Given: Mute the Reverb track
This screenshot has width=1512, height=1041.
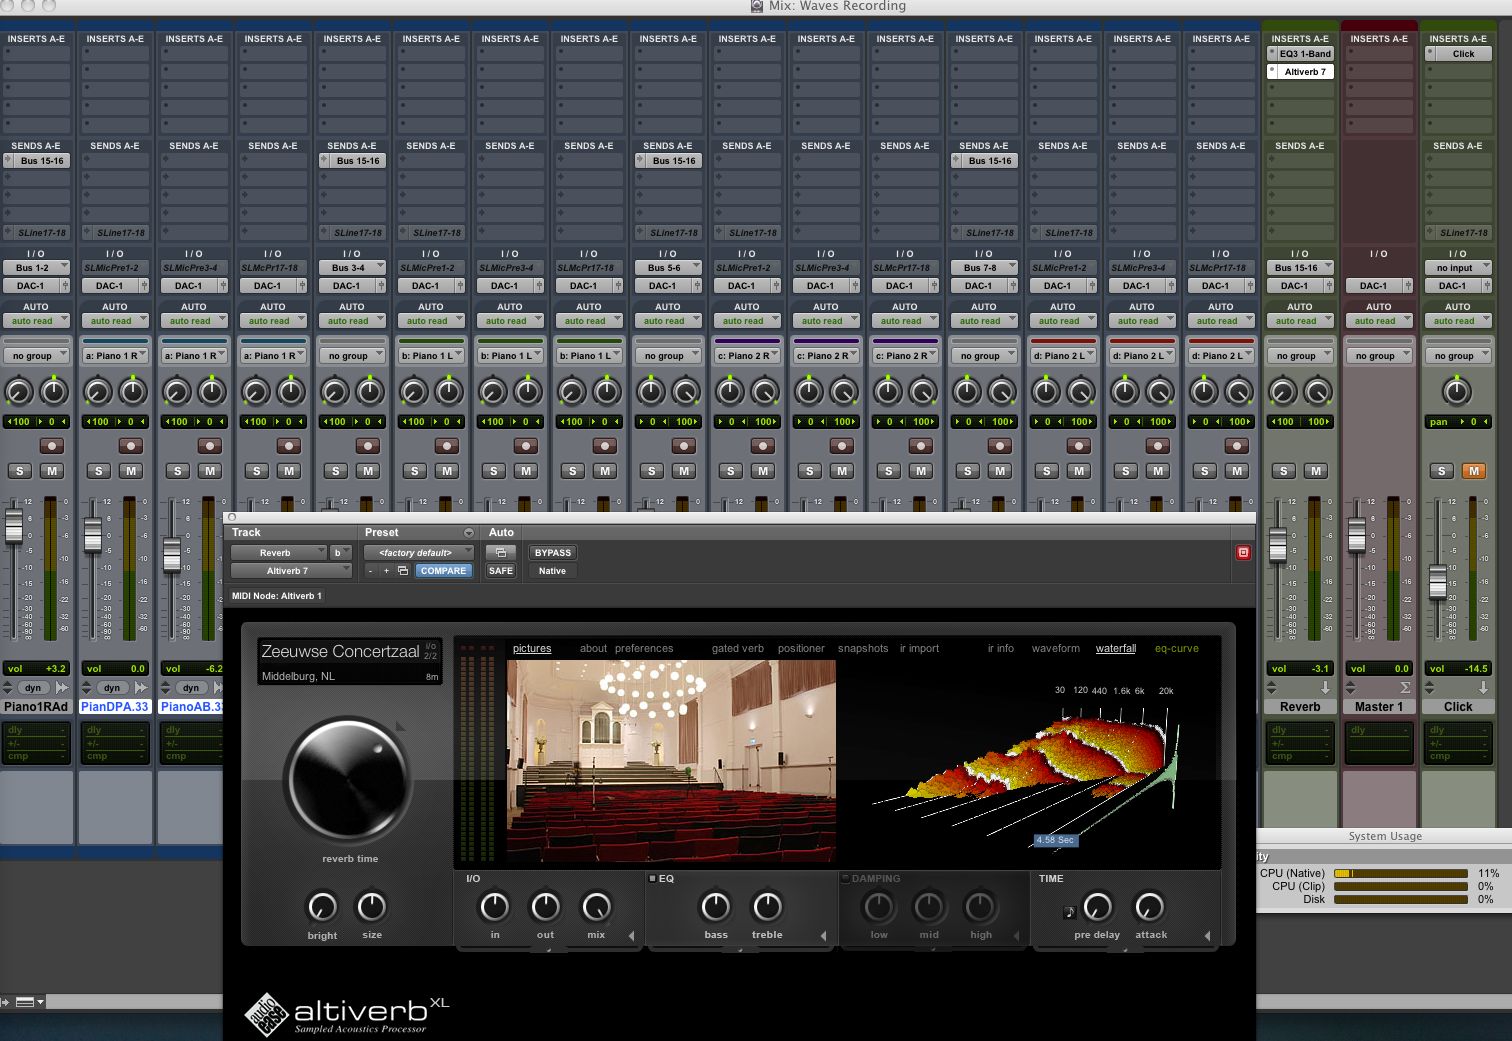Looking at the screenshot, I should point(1316,471).
